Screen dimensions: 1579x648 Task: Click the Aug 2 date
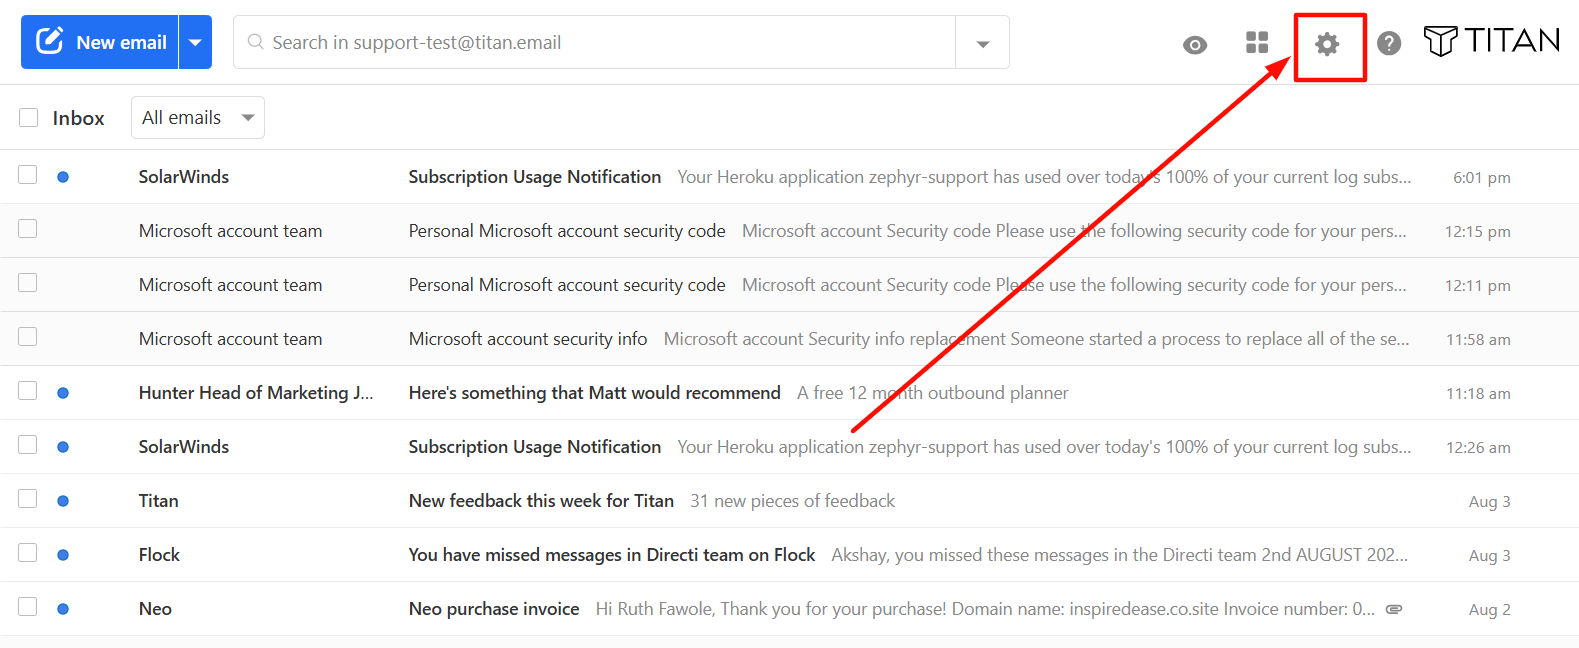(1489, 610)
